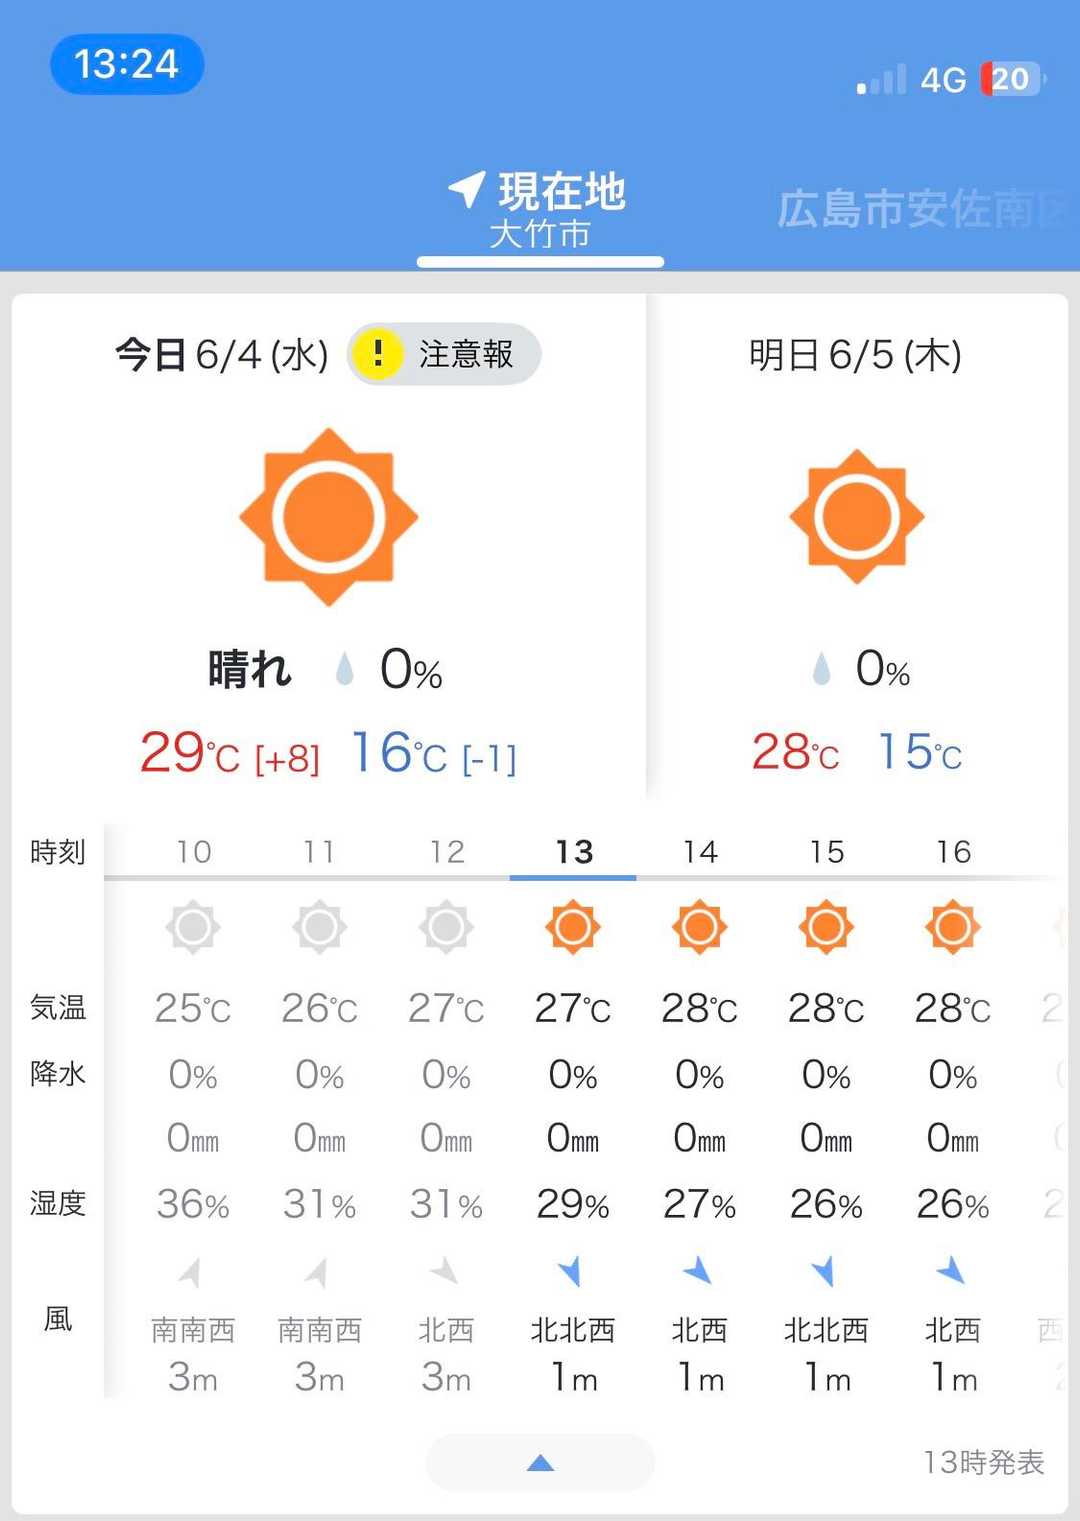Switch to the 広島市安佐南区 location tab
This screenshot has height=1521, width=1080.
click(918, 209)
